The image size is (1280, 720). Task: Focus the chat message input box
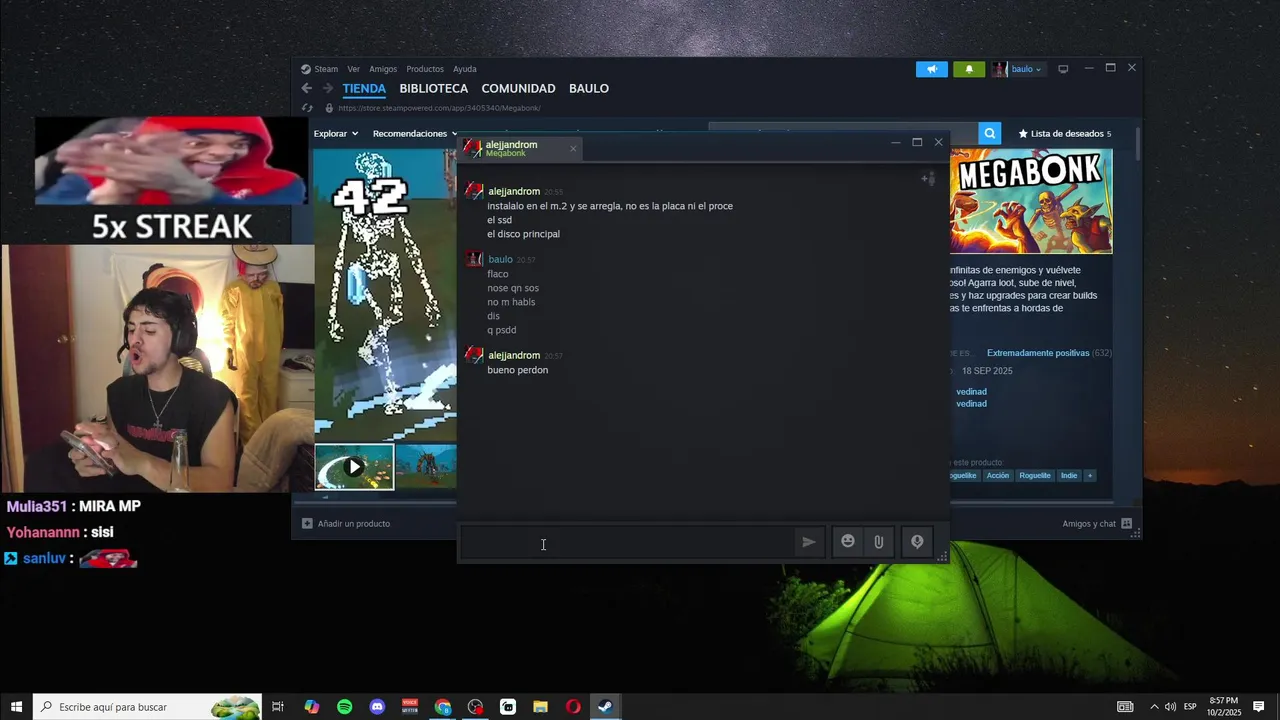[x=627, y=543]
